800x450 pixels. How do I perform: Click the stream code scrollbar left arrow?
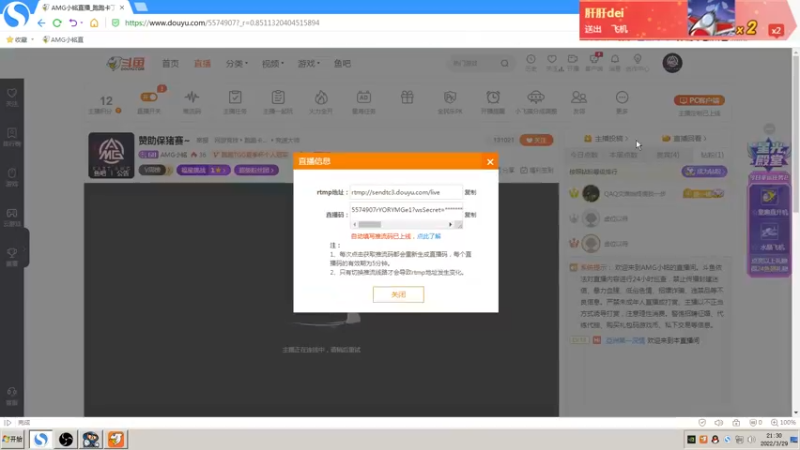click(x=355, y=224)
